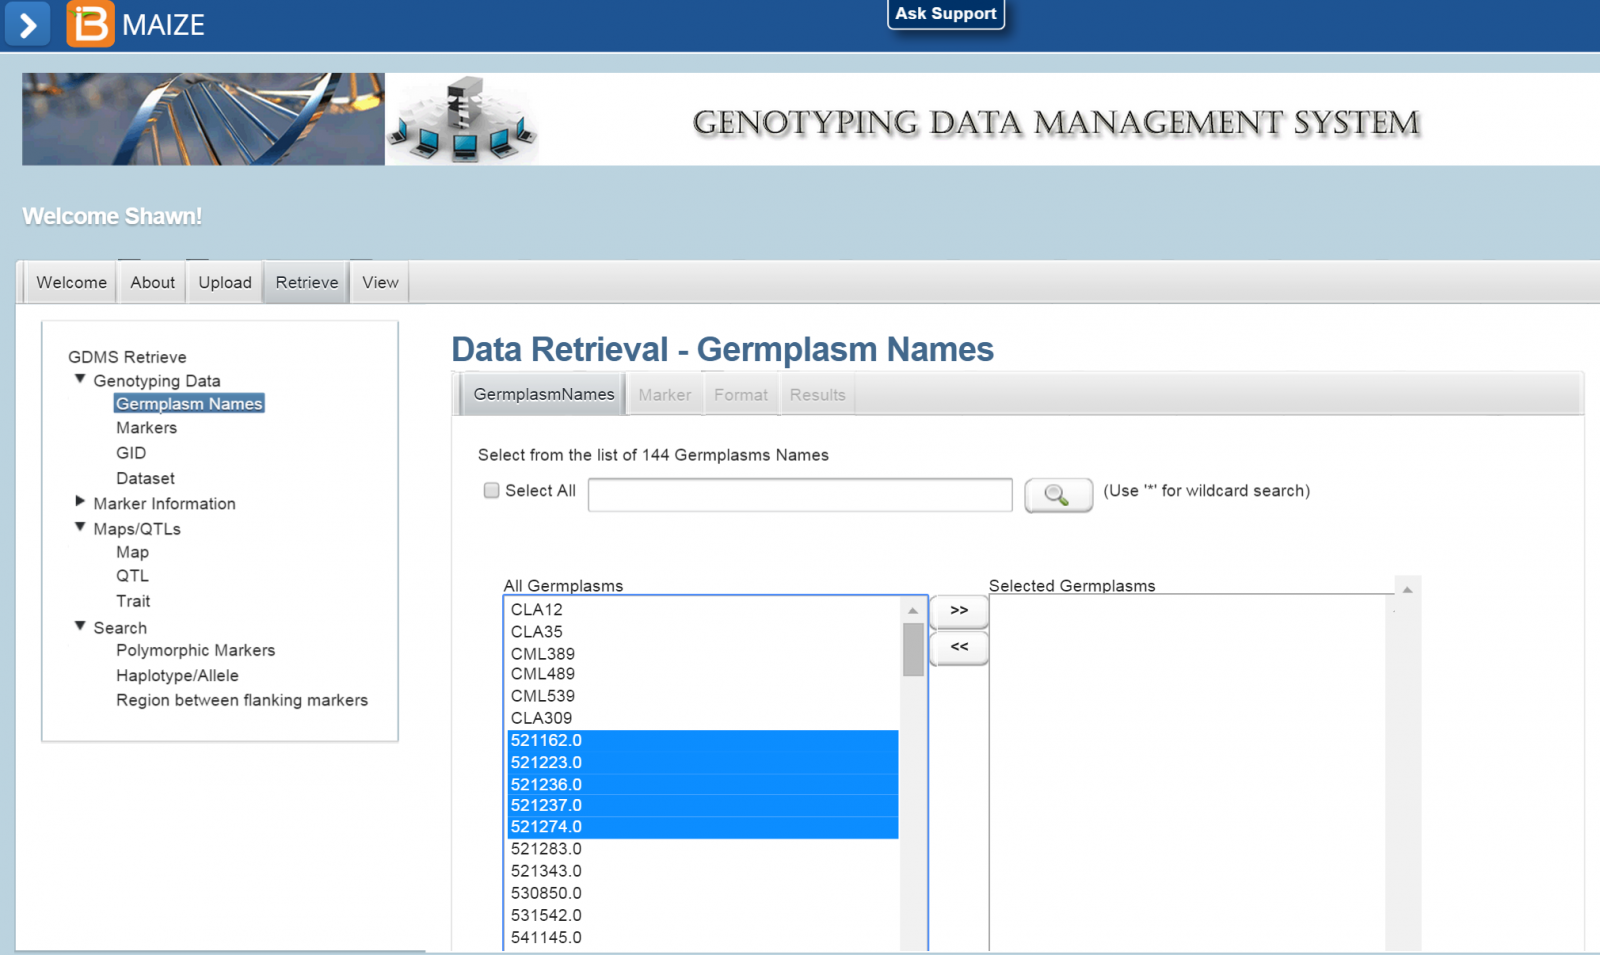1600x955 pixels.
Task: Switch to the Format sub-tab
Action: click(x=741, y=395)
